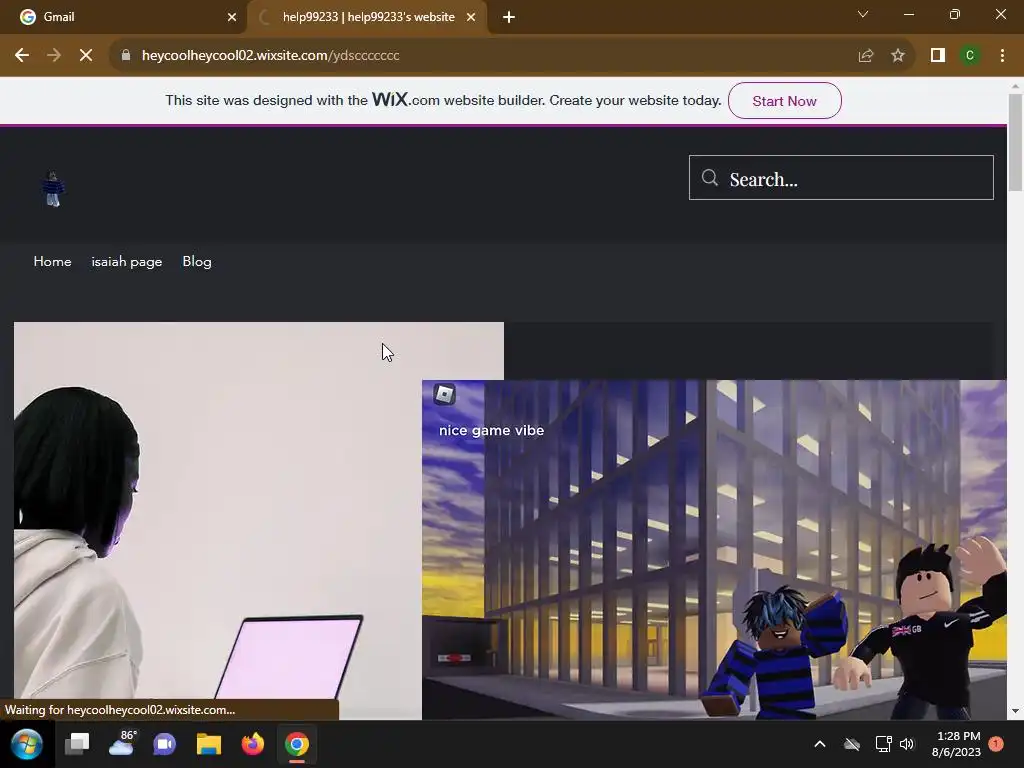Click the Roblox logo on the game image
Image resolution: width=1024 pixels, height=768 pixels.
pos(444,394)
